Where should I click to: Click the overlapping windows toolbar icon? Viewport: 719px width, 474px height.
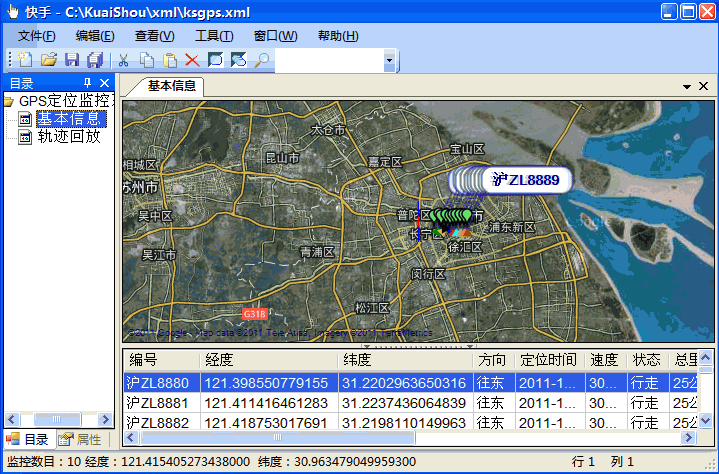tap(239, 60)
